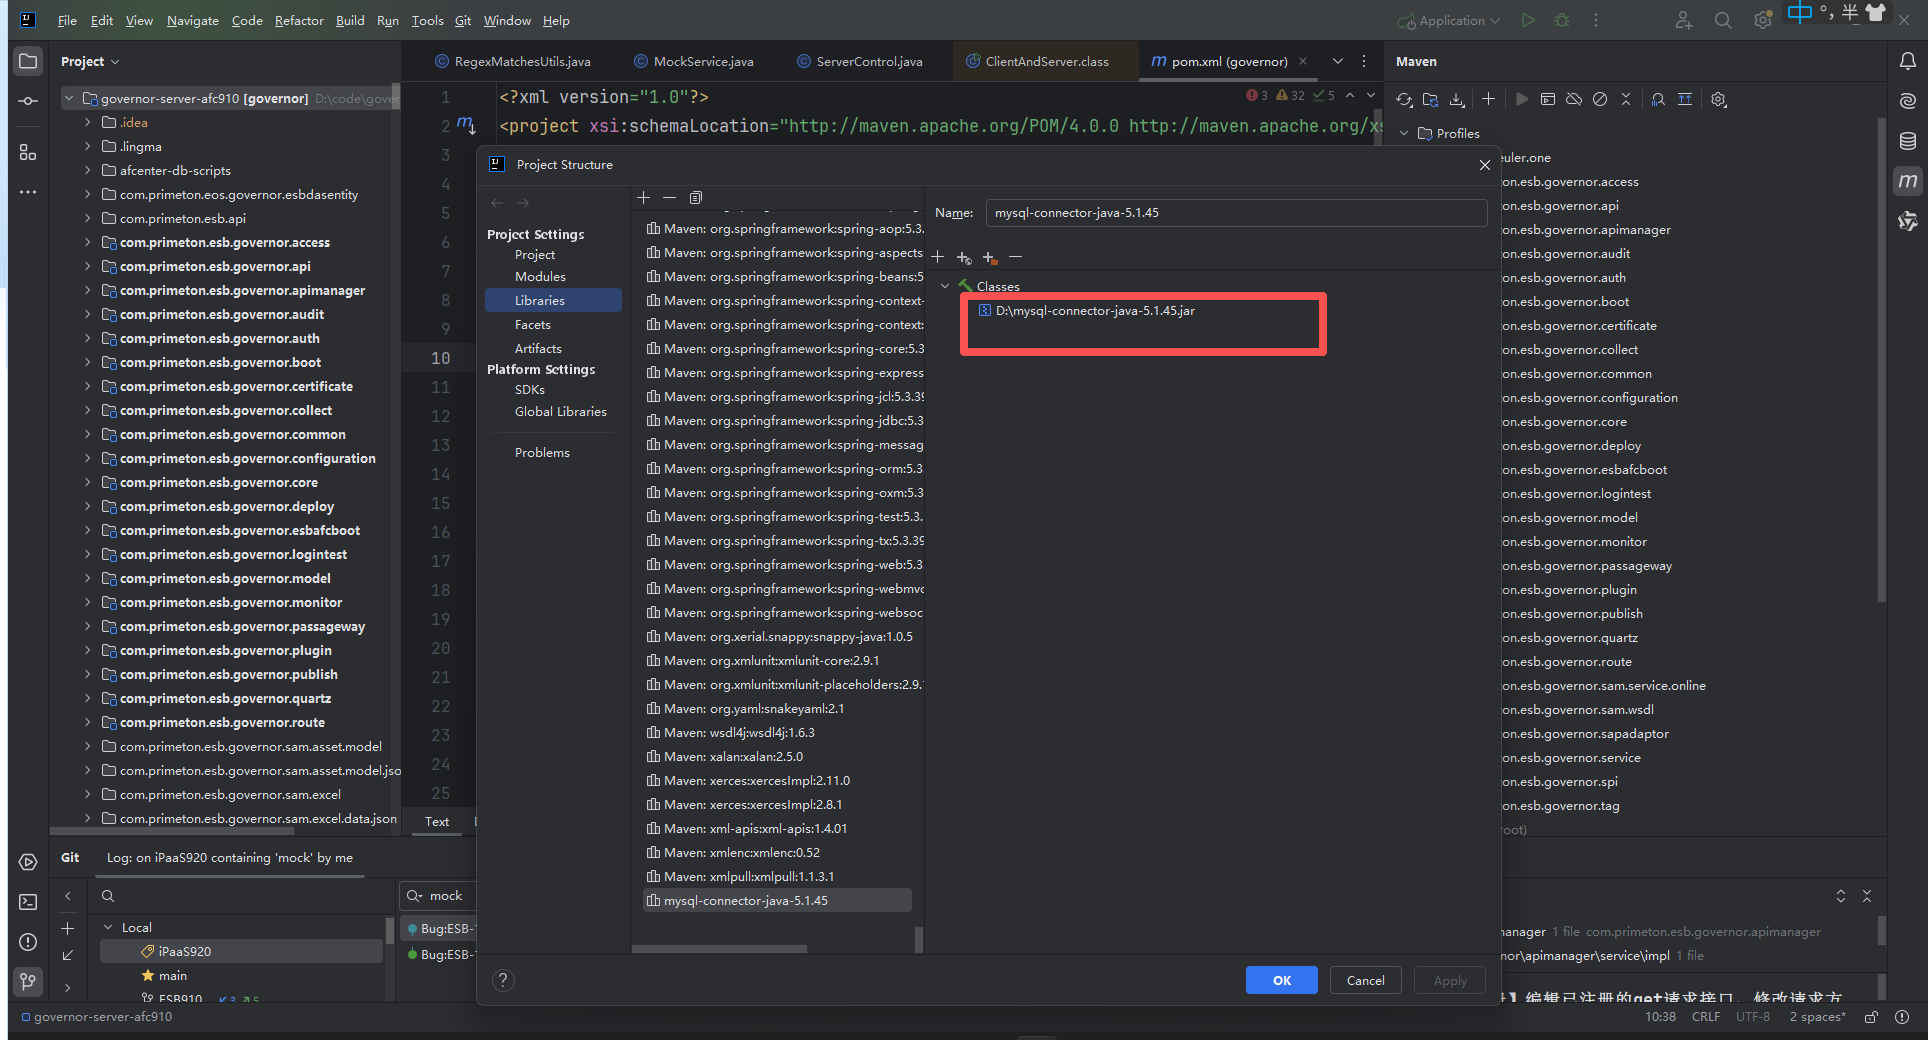Image resolution: width=1928 pixels, height=1040 pixels.
Task: Open the Refactor menu
Action: 299,20
